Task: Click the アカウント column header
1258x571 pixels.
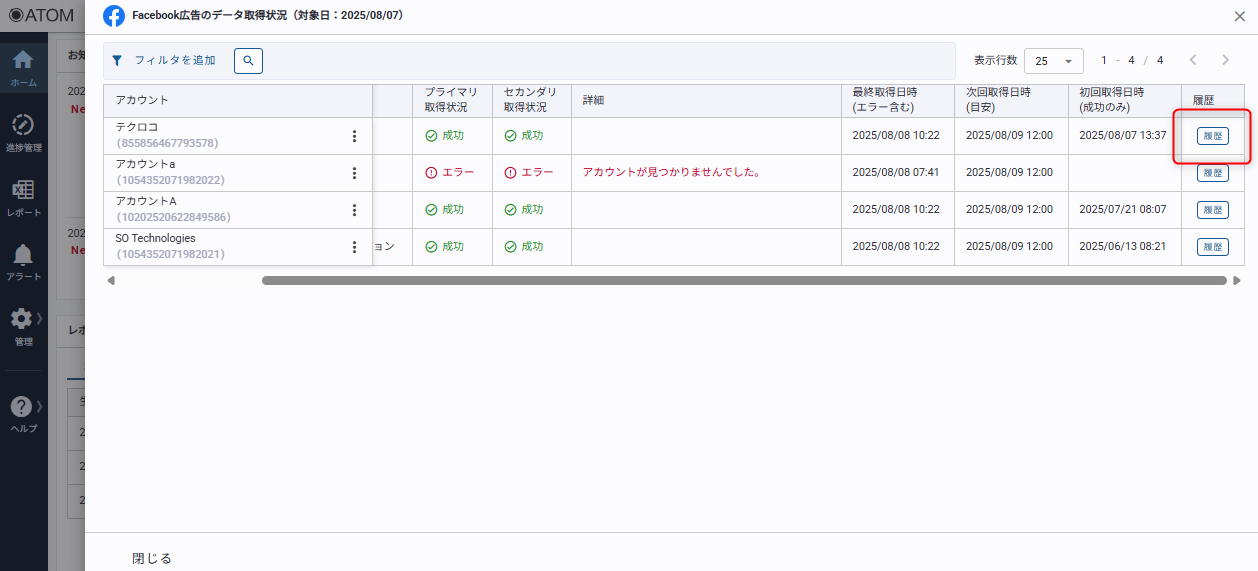Action: 142,100
